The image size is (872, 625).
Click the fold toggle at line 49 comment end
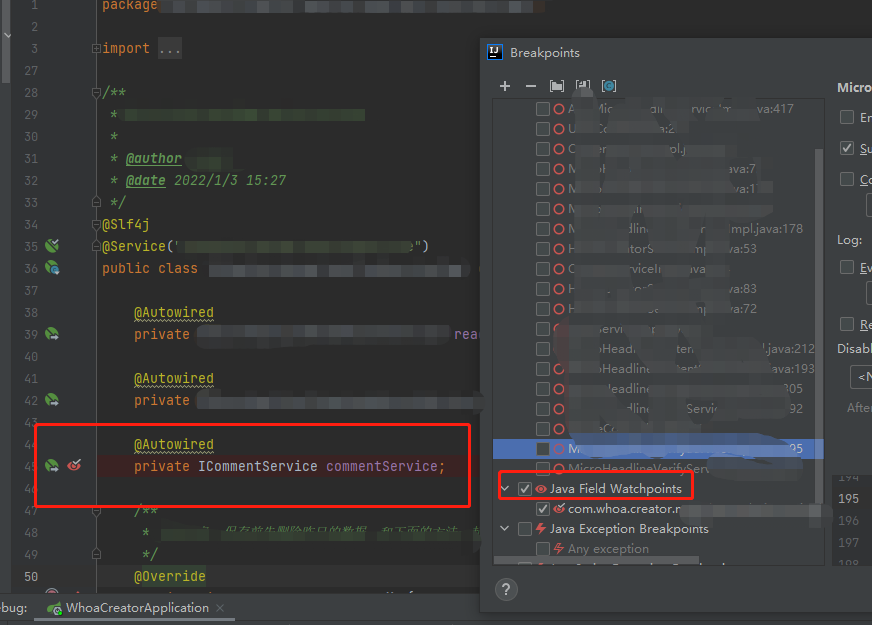96,554
